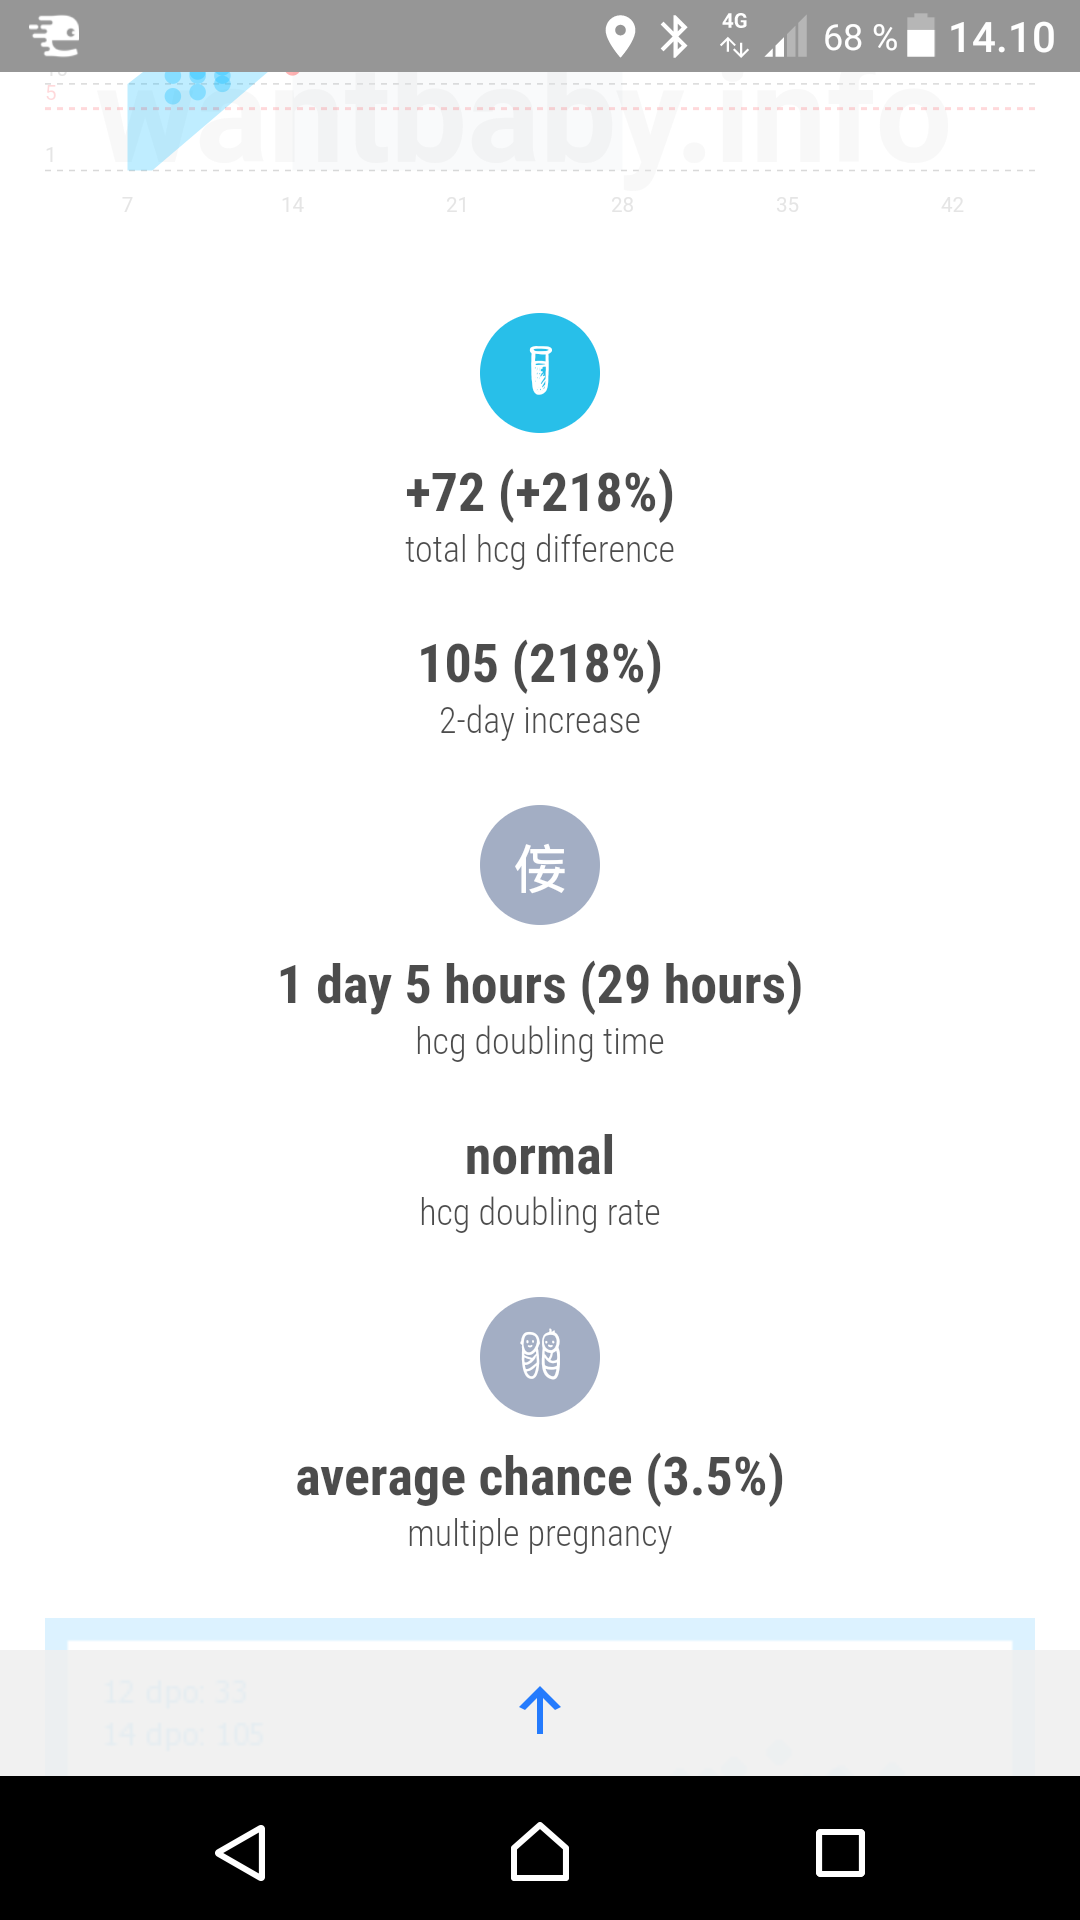This screenshot has width=1080, height=1920.
Task: Select the "+72 (+218%)" total hcg difference value
Action: click(x=540, y=493)
